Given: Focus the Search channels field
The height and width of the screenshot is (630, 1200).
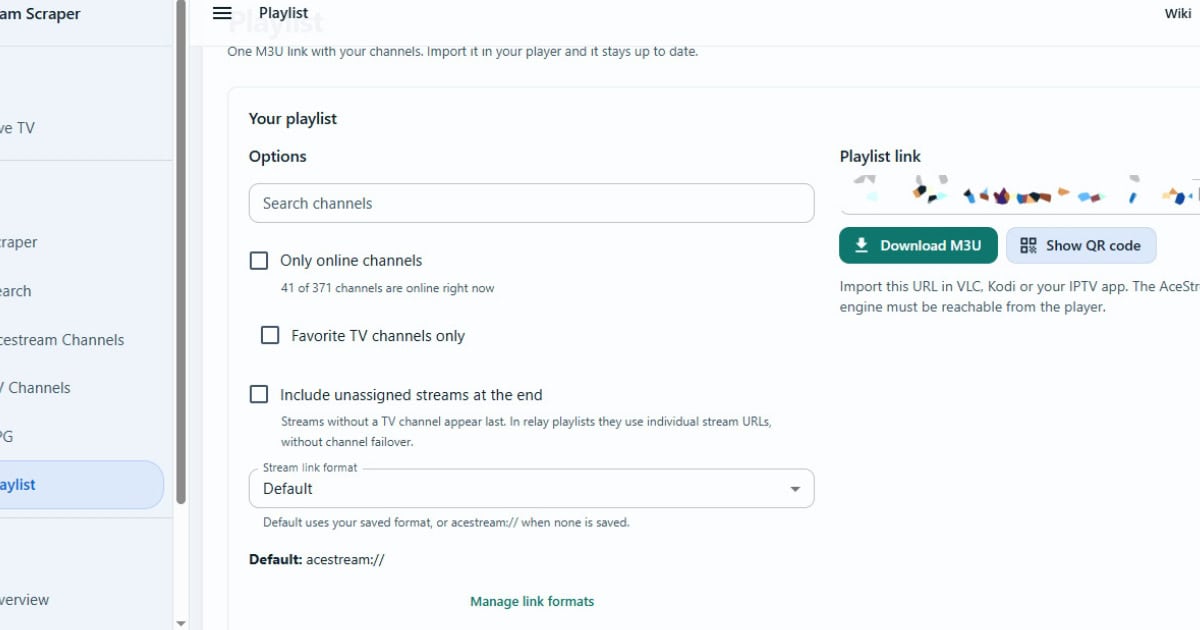Looking at the screenshot, I should pos(531,203).
